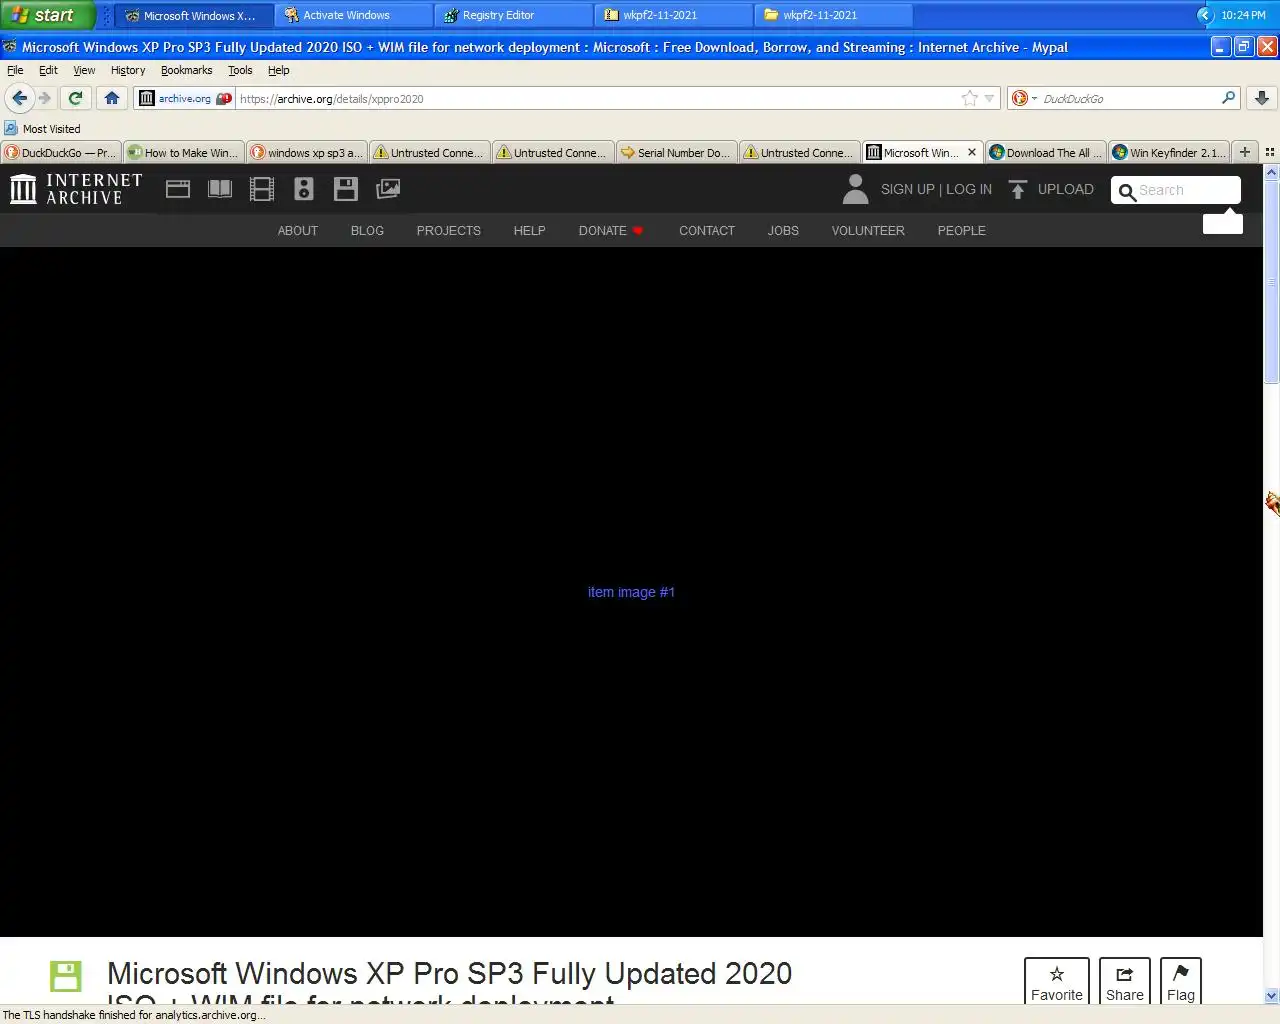Click the system tray expand arrow
The width and height of the screenshot is (1280, 1024).
pos(1205,15)
